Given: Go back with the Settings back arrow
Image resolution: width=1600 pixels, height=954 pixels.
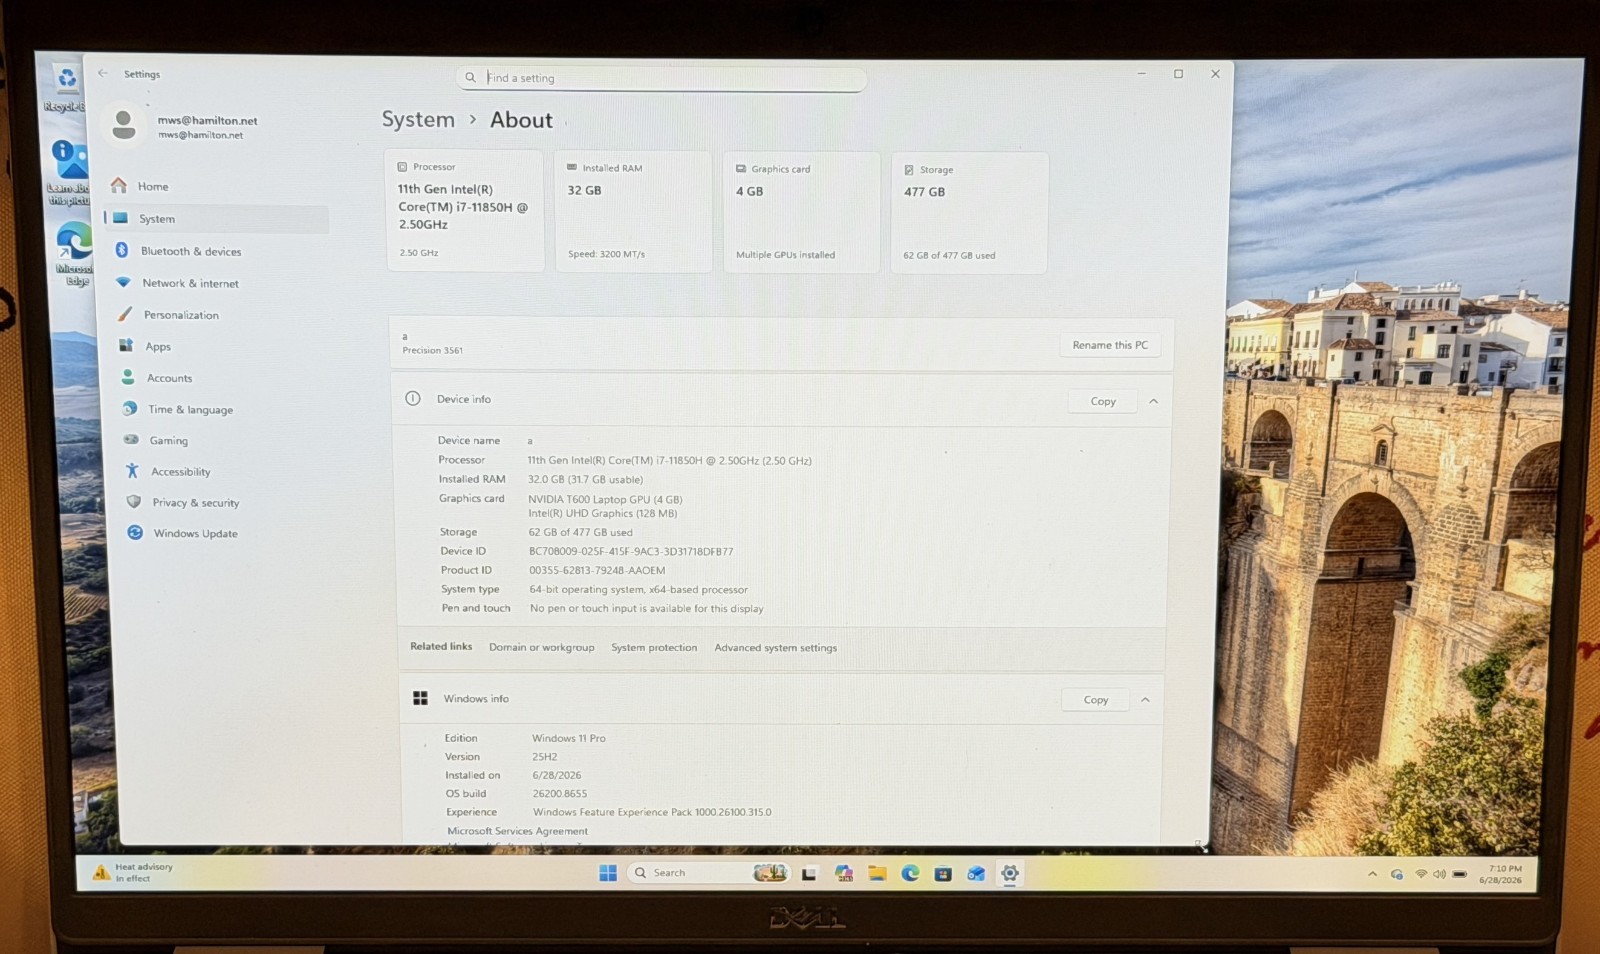Looking at the screenshot, I should click(x=102, y=73).
